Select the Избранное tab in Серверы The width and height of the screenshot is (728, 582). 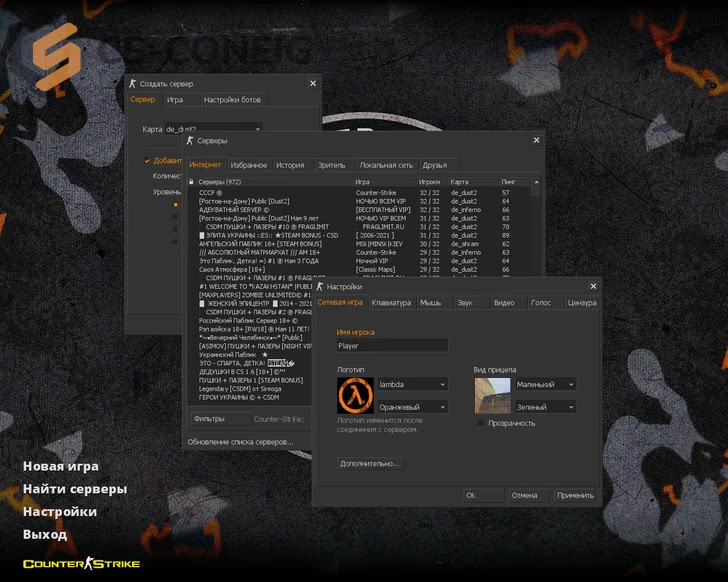pos(248,165)
